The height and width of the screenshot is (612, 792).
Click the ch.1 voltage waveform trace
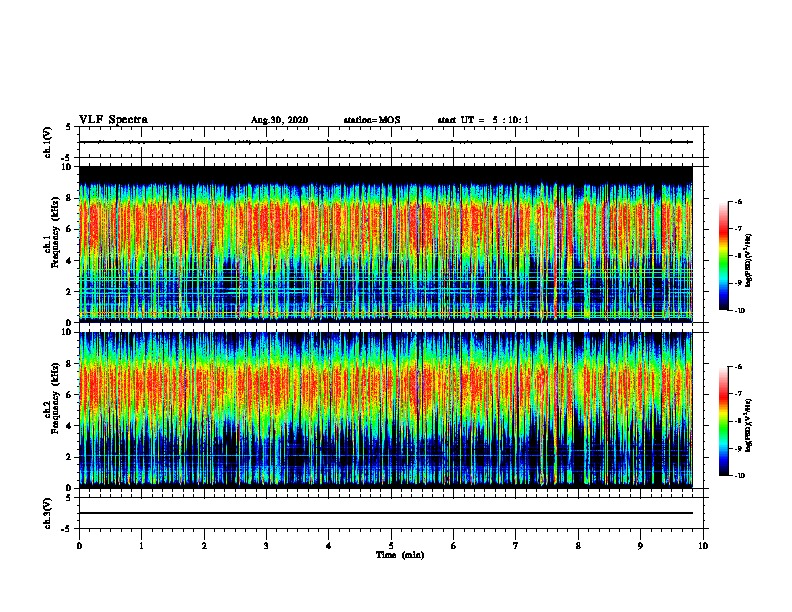tap(386, 142)
